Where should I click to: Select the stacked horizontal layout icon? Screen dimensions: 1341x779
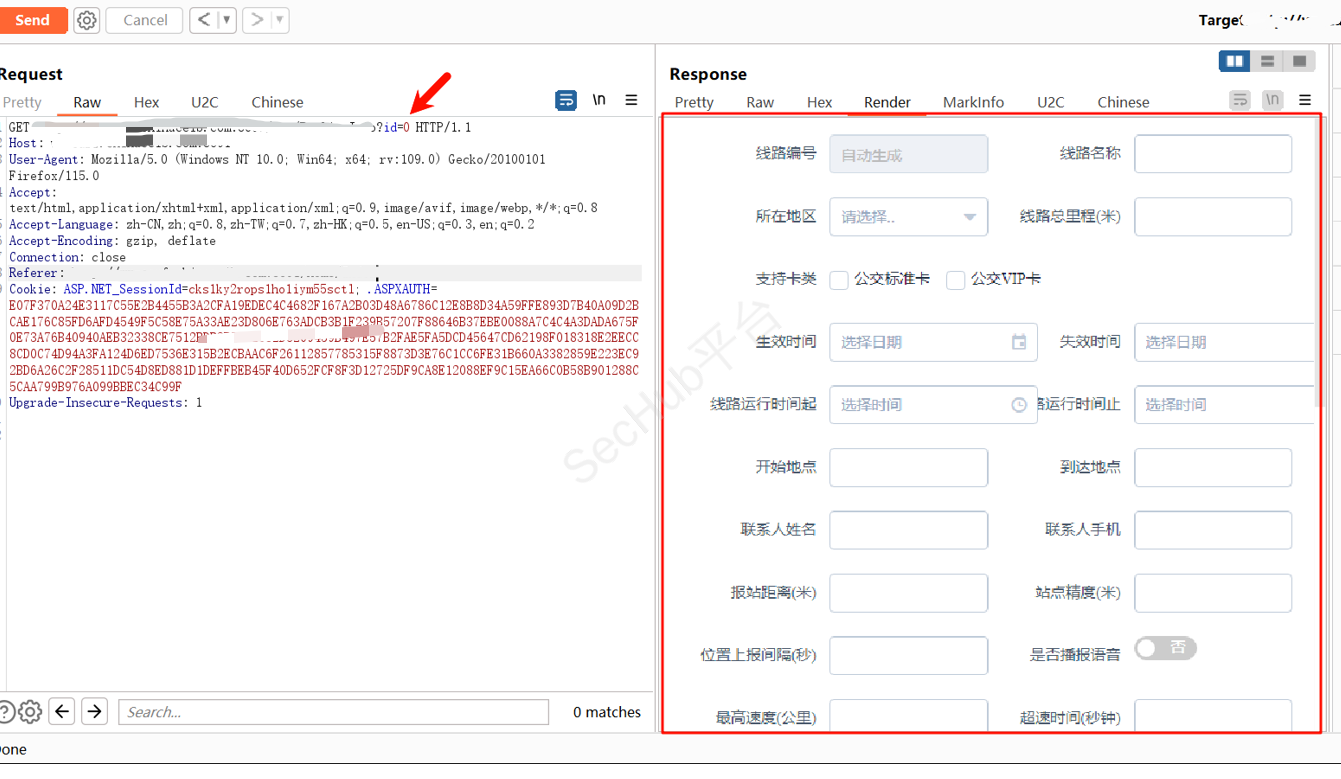1267,62
